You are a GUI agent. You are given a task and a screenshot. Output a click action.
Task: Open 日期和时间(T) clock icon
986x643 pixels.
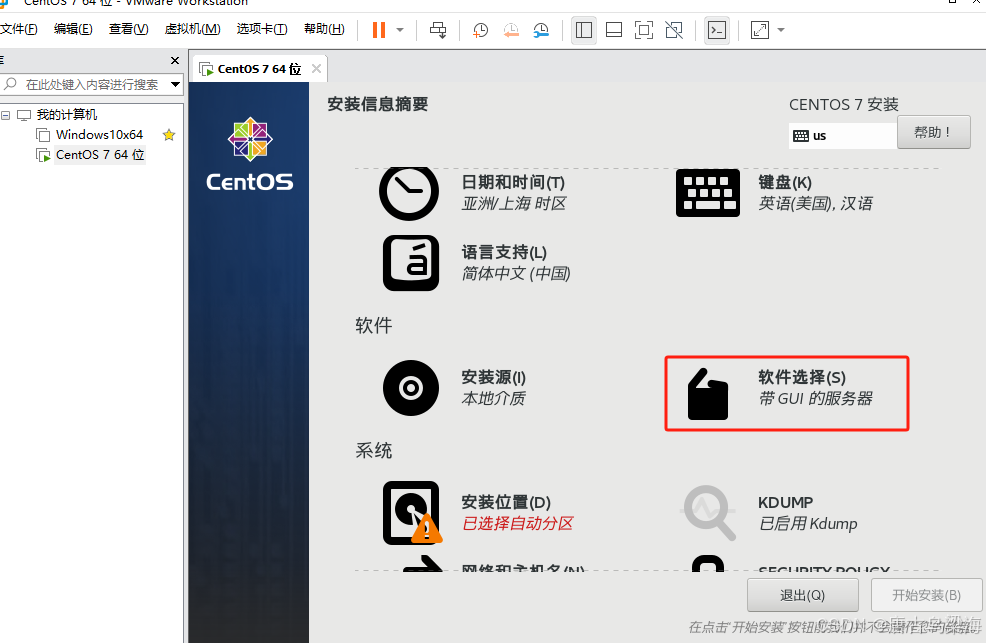pos(409,192)
